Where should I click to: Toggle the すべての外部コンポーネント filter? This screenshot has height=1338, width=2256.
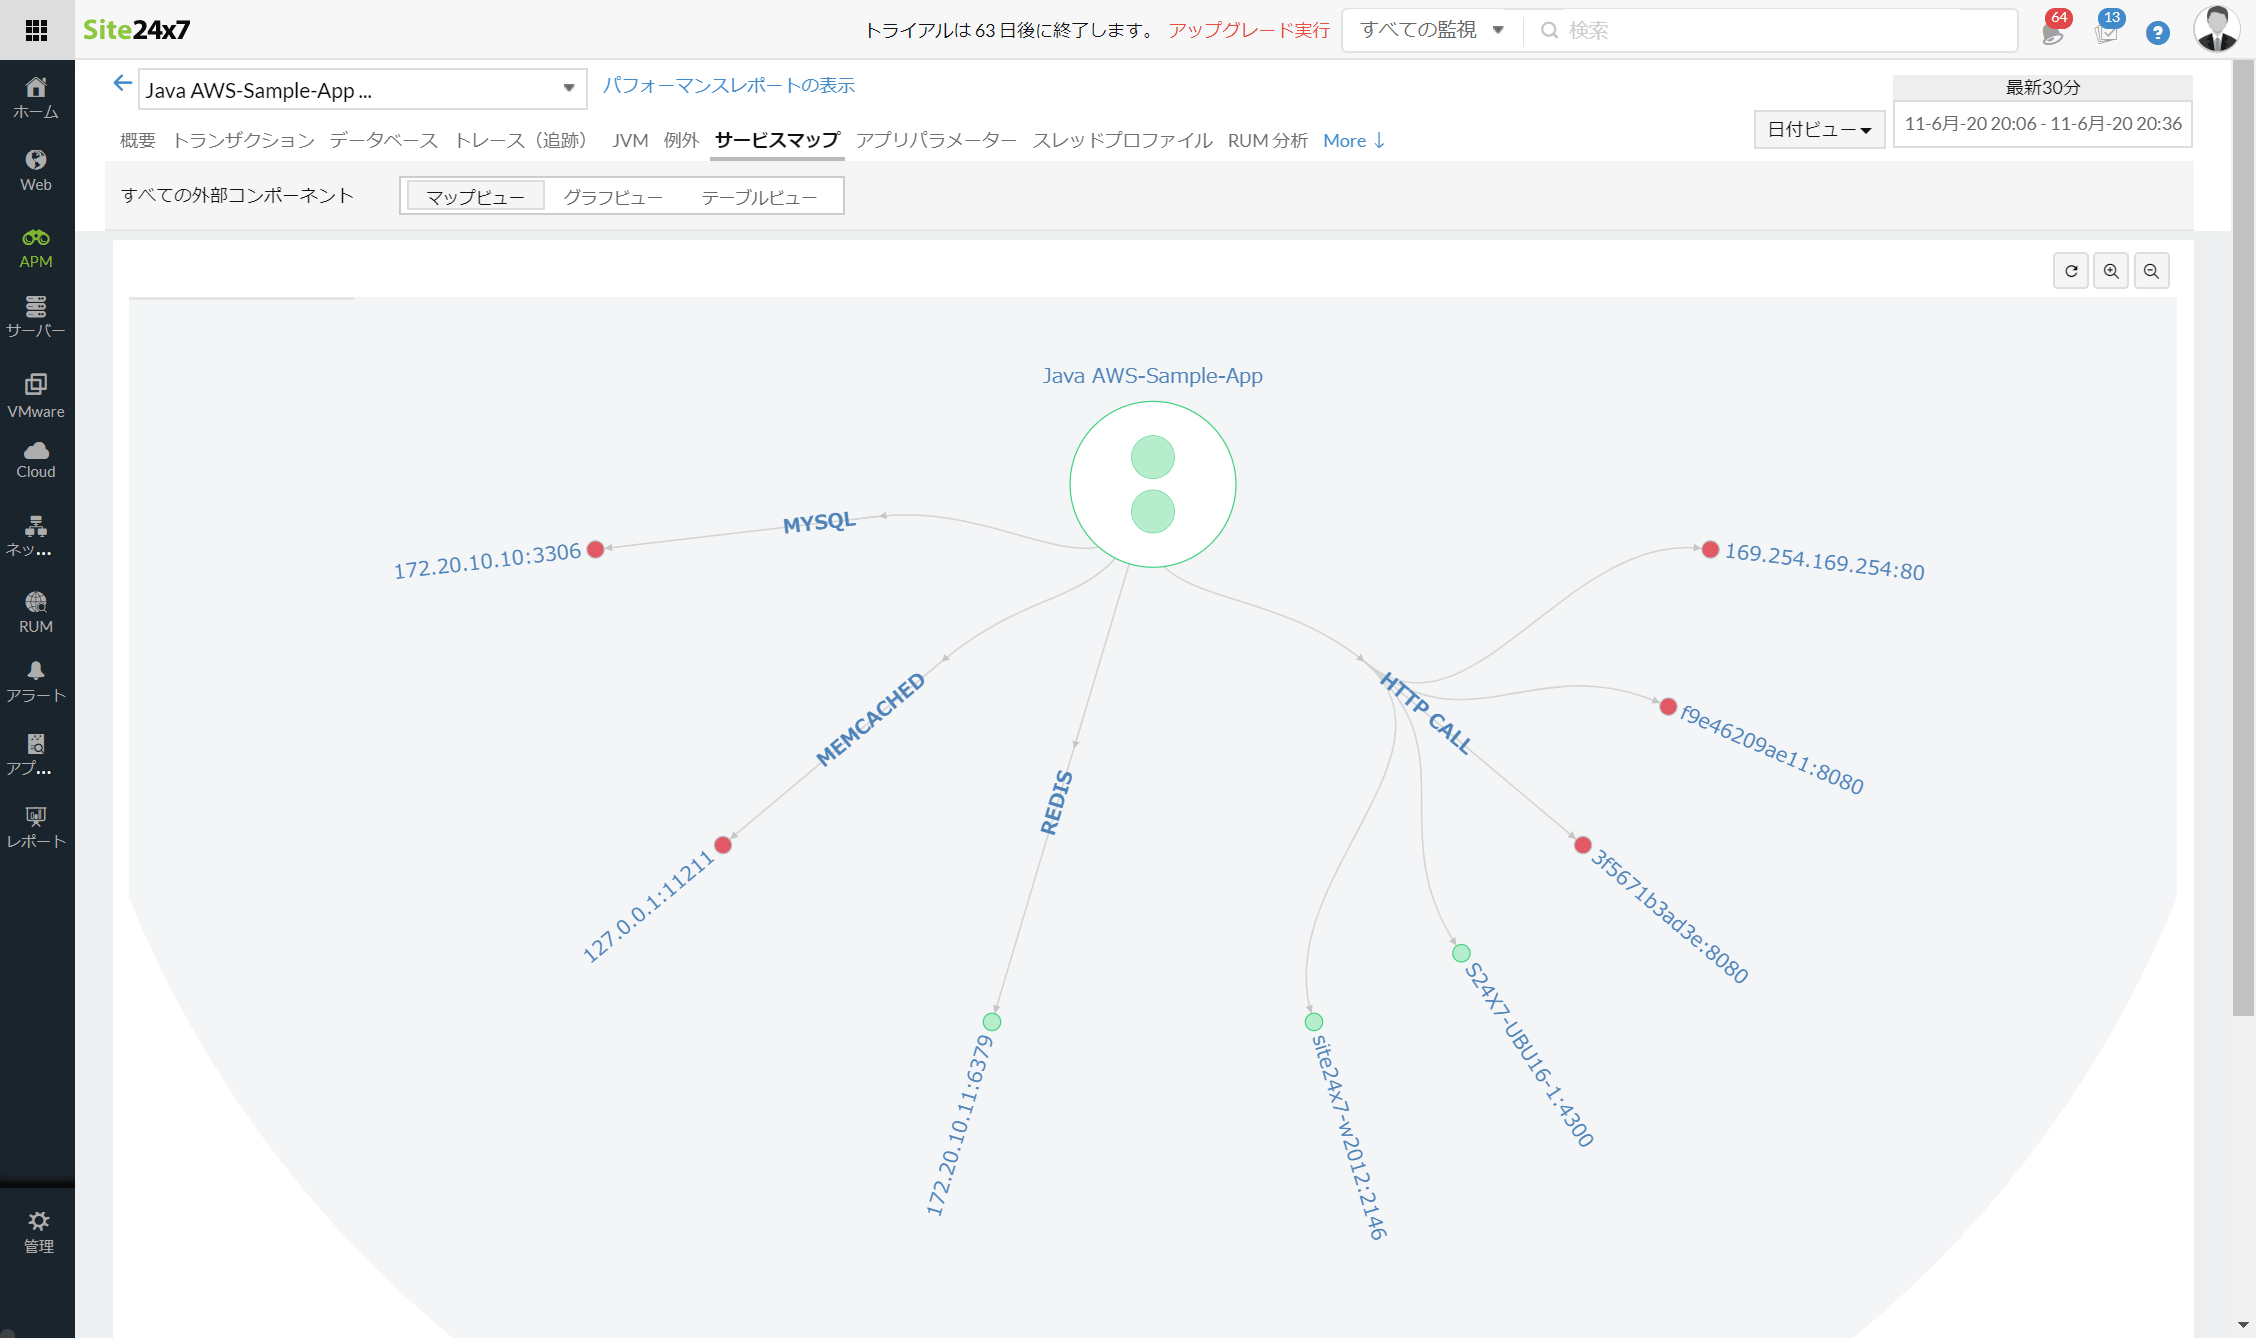click(x=237, y=194)
